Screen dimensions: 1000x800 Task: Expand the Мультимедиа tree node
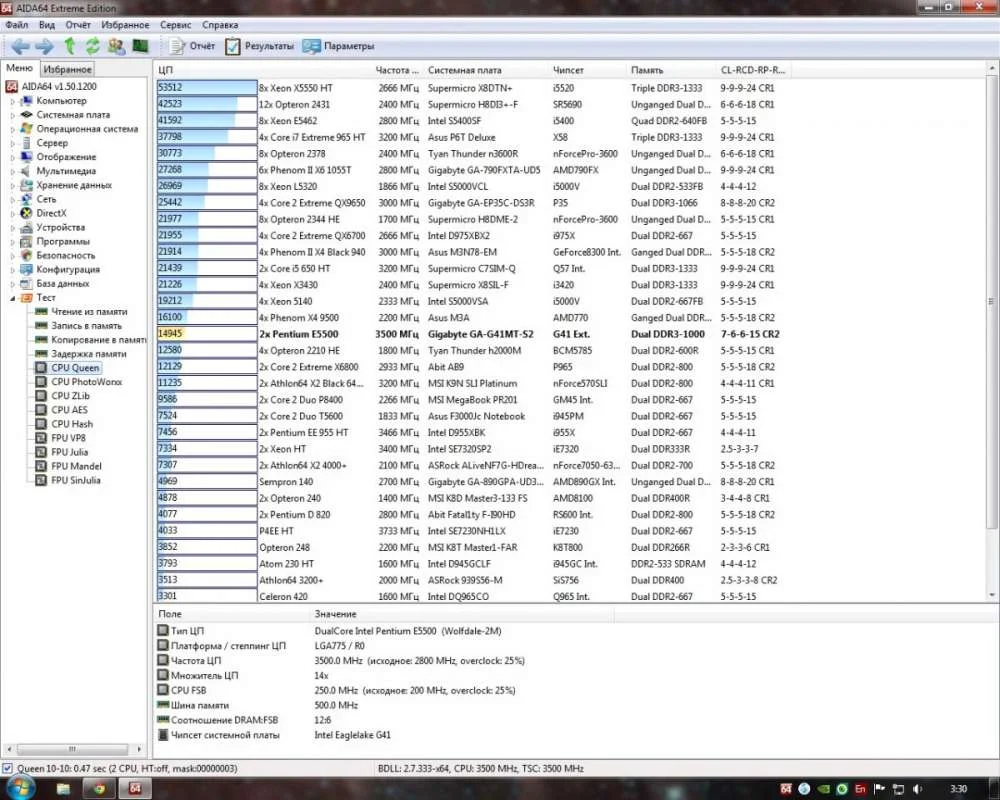(14, 171)
